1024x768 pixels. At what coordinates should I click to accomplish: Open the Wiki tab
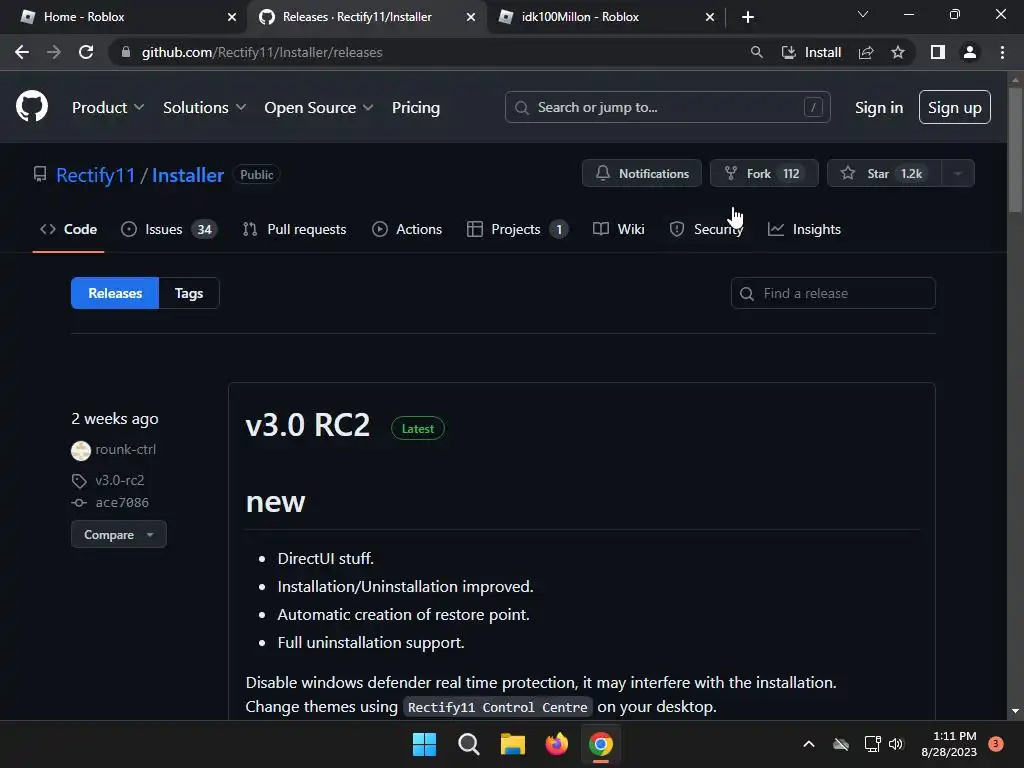tap(618, 229)
